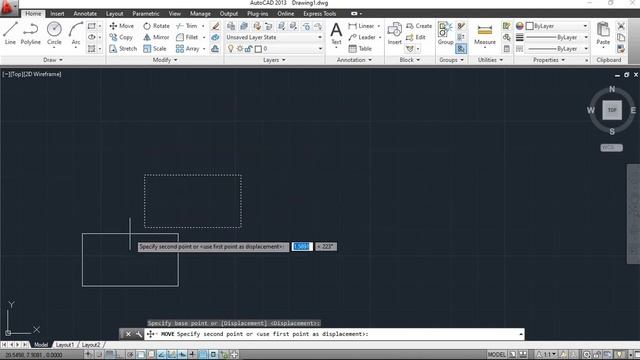Toggle Infer Constraints in status bar
640x360 pixels.
[x=89, y=354]
